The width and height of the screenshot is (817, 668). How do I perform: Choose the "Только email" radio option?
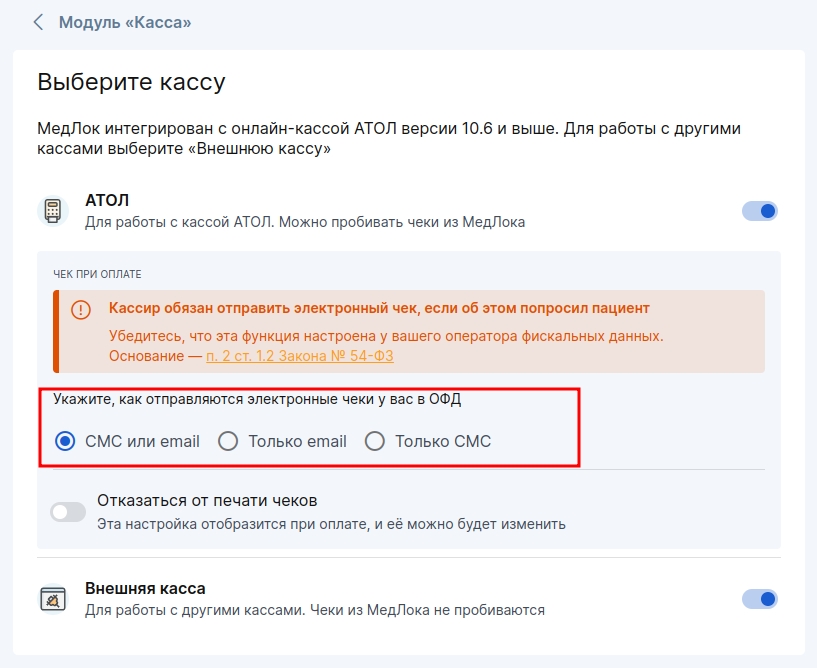pos(228,441)
